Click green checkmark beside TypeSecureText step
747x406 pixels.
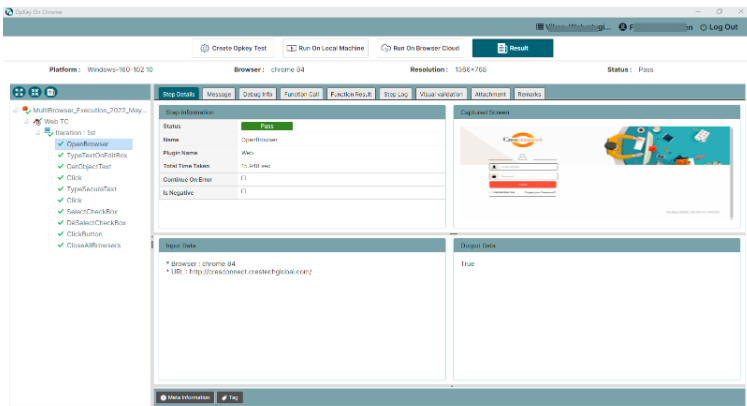[61, 189]
